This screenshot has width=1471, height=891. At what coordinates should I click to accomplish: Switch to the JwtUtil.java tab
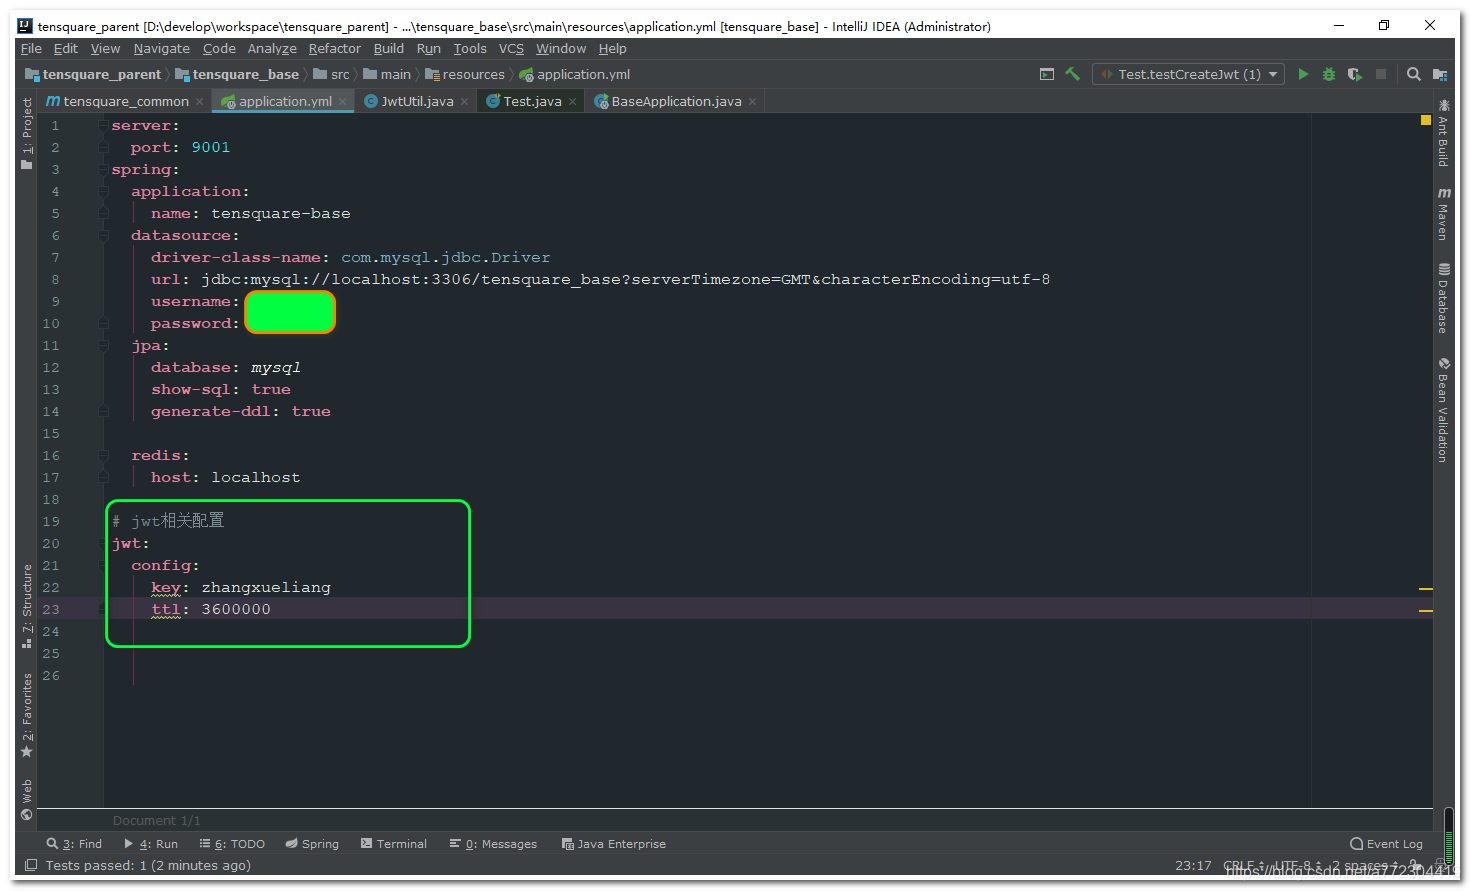415,100
